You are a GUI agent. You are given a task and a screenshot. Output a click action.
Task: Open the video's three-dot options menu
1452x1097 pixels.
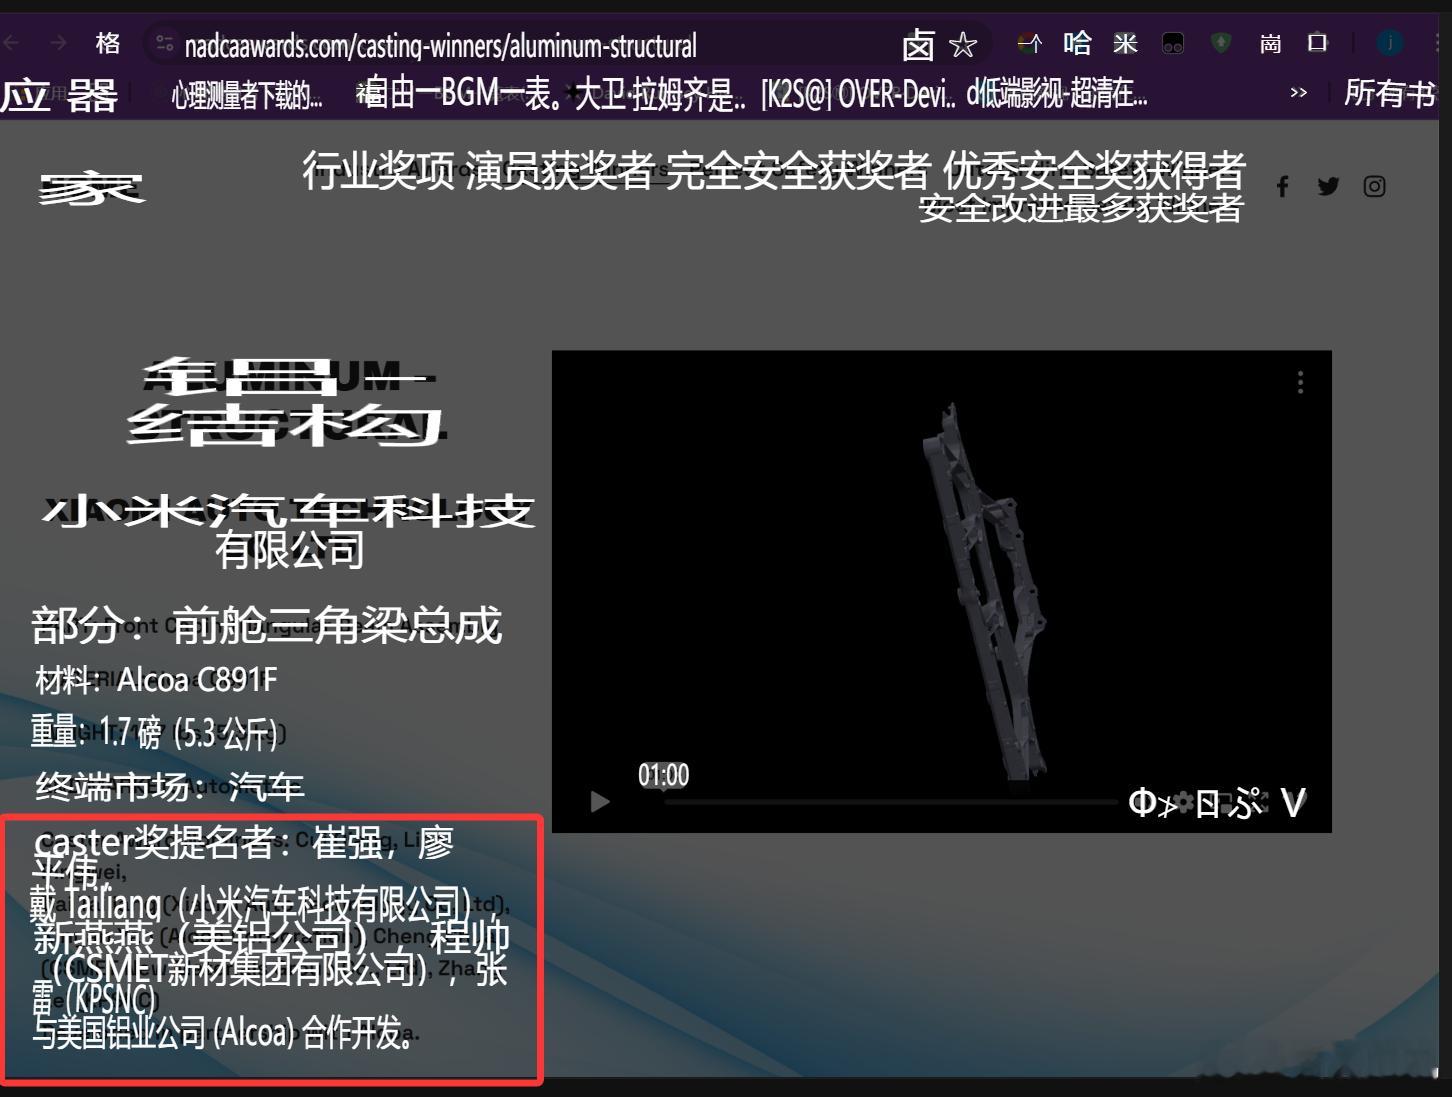1300,382
